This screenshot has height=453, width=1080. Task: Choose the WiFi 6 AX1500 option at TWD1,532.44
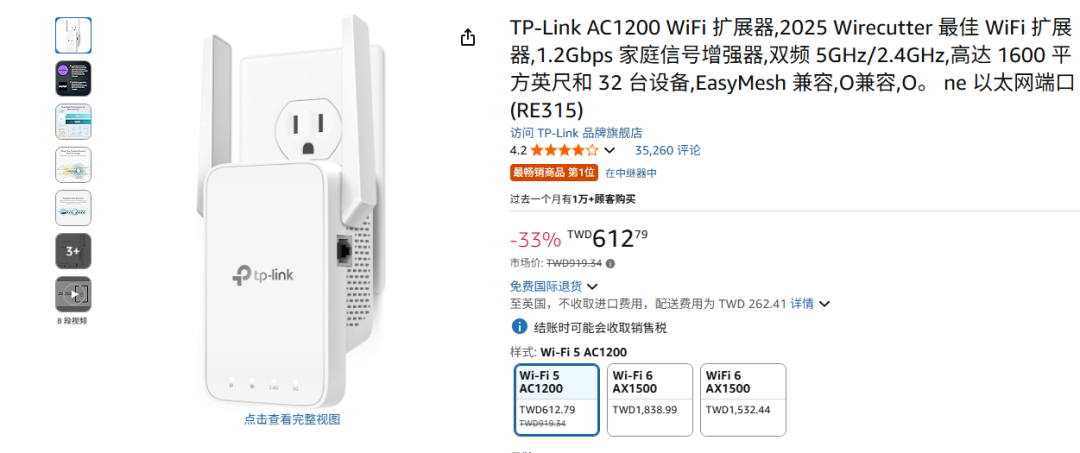[x=743, y=399]
